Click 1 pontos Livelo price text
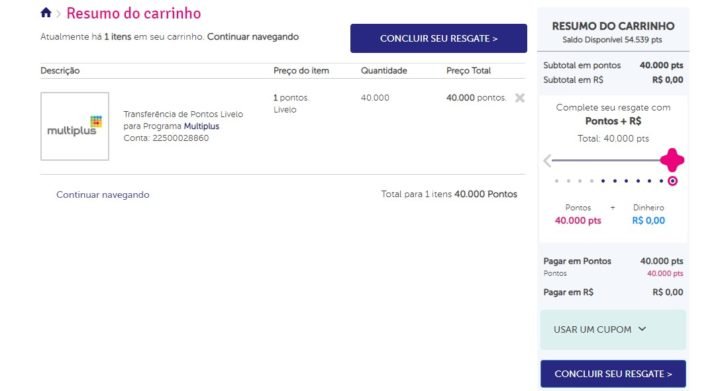The width and height of the screenshot is (720, 391). [291, 104]
